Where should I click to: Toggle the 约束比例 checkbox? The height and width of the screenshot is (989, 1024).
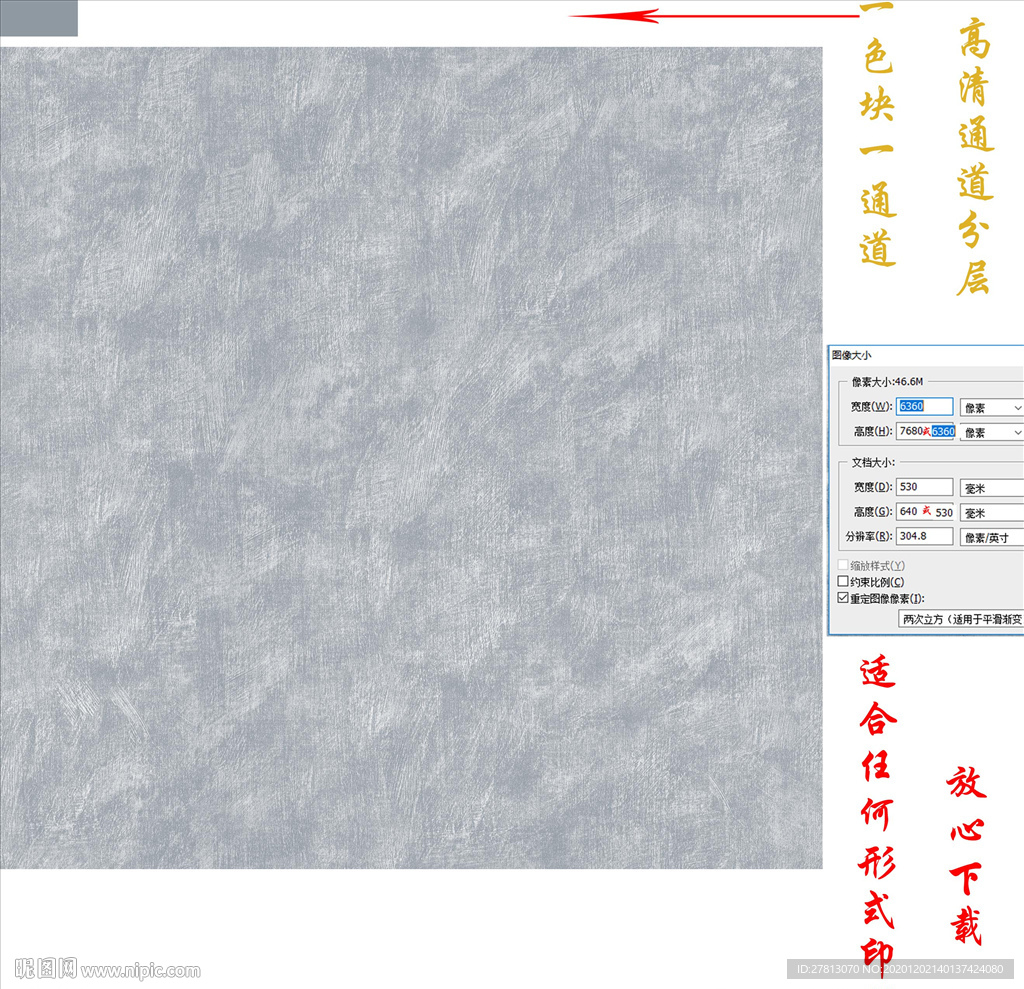[843, 581]
